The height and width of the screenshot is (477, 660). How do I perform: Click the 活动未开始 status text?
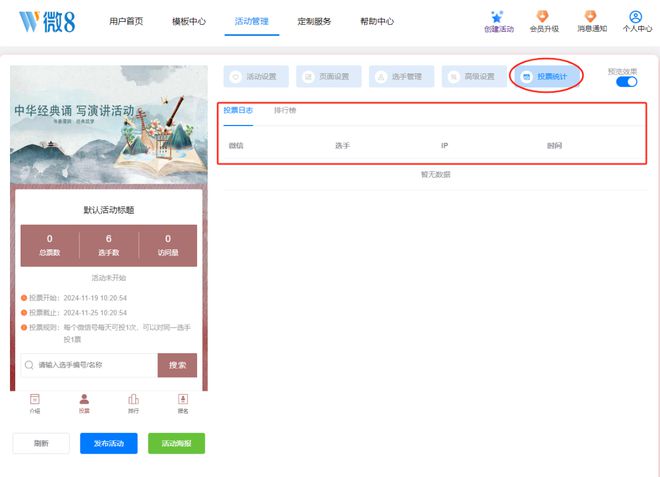[109, 278]
